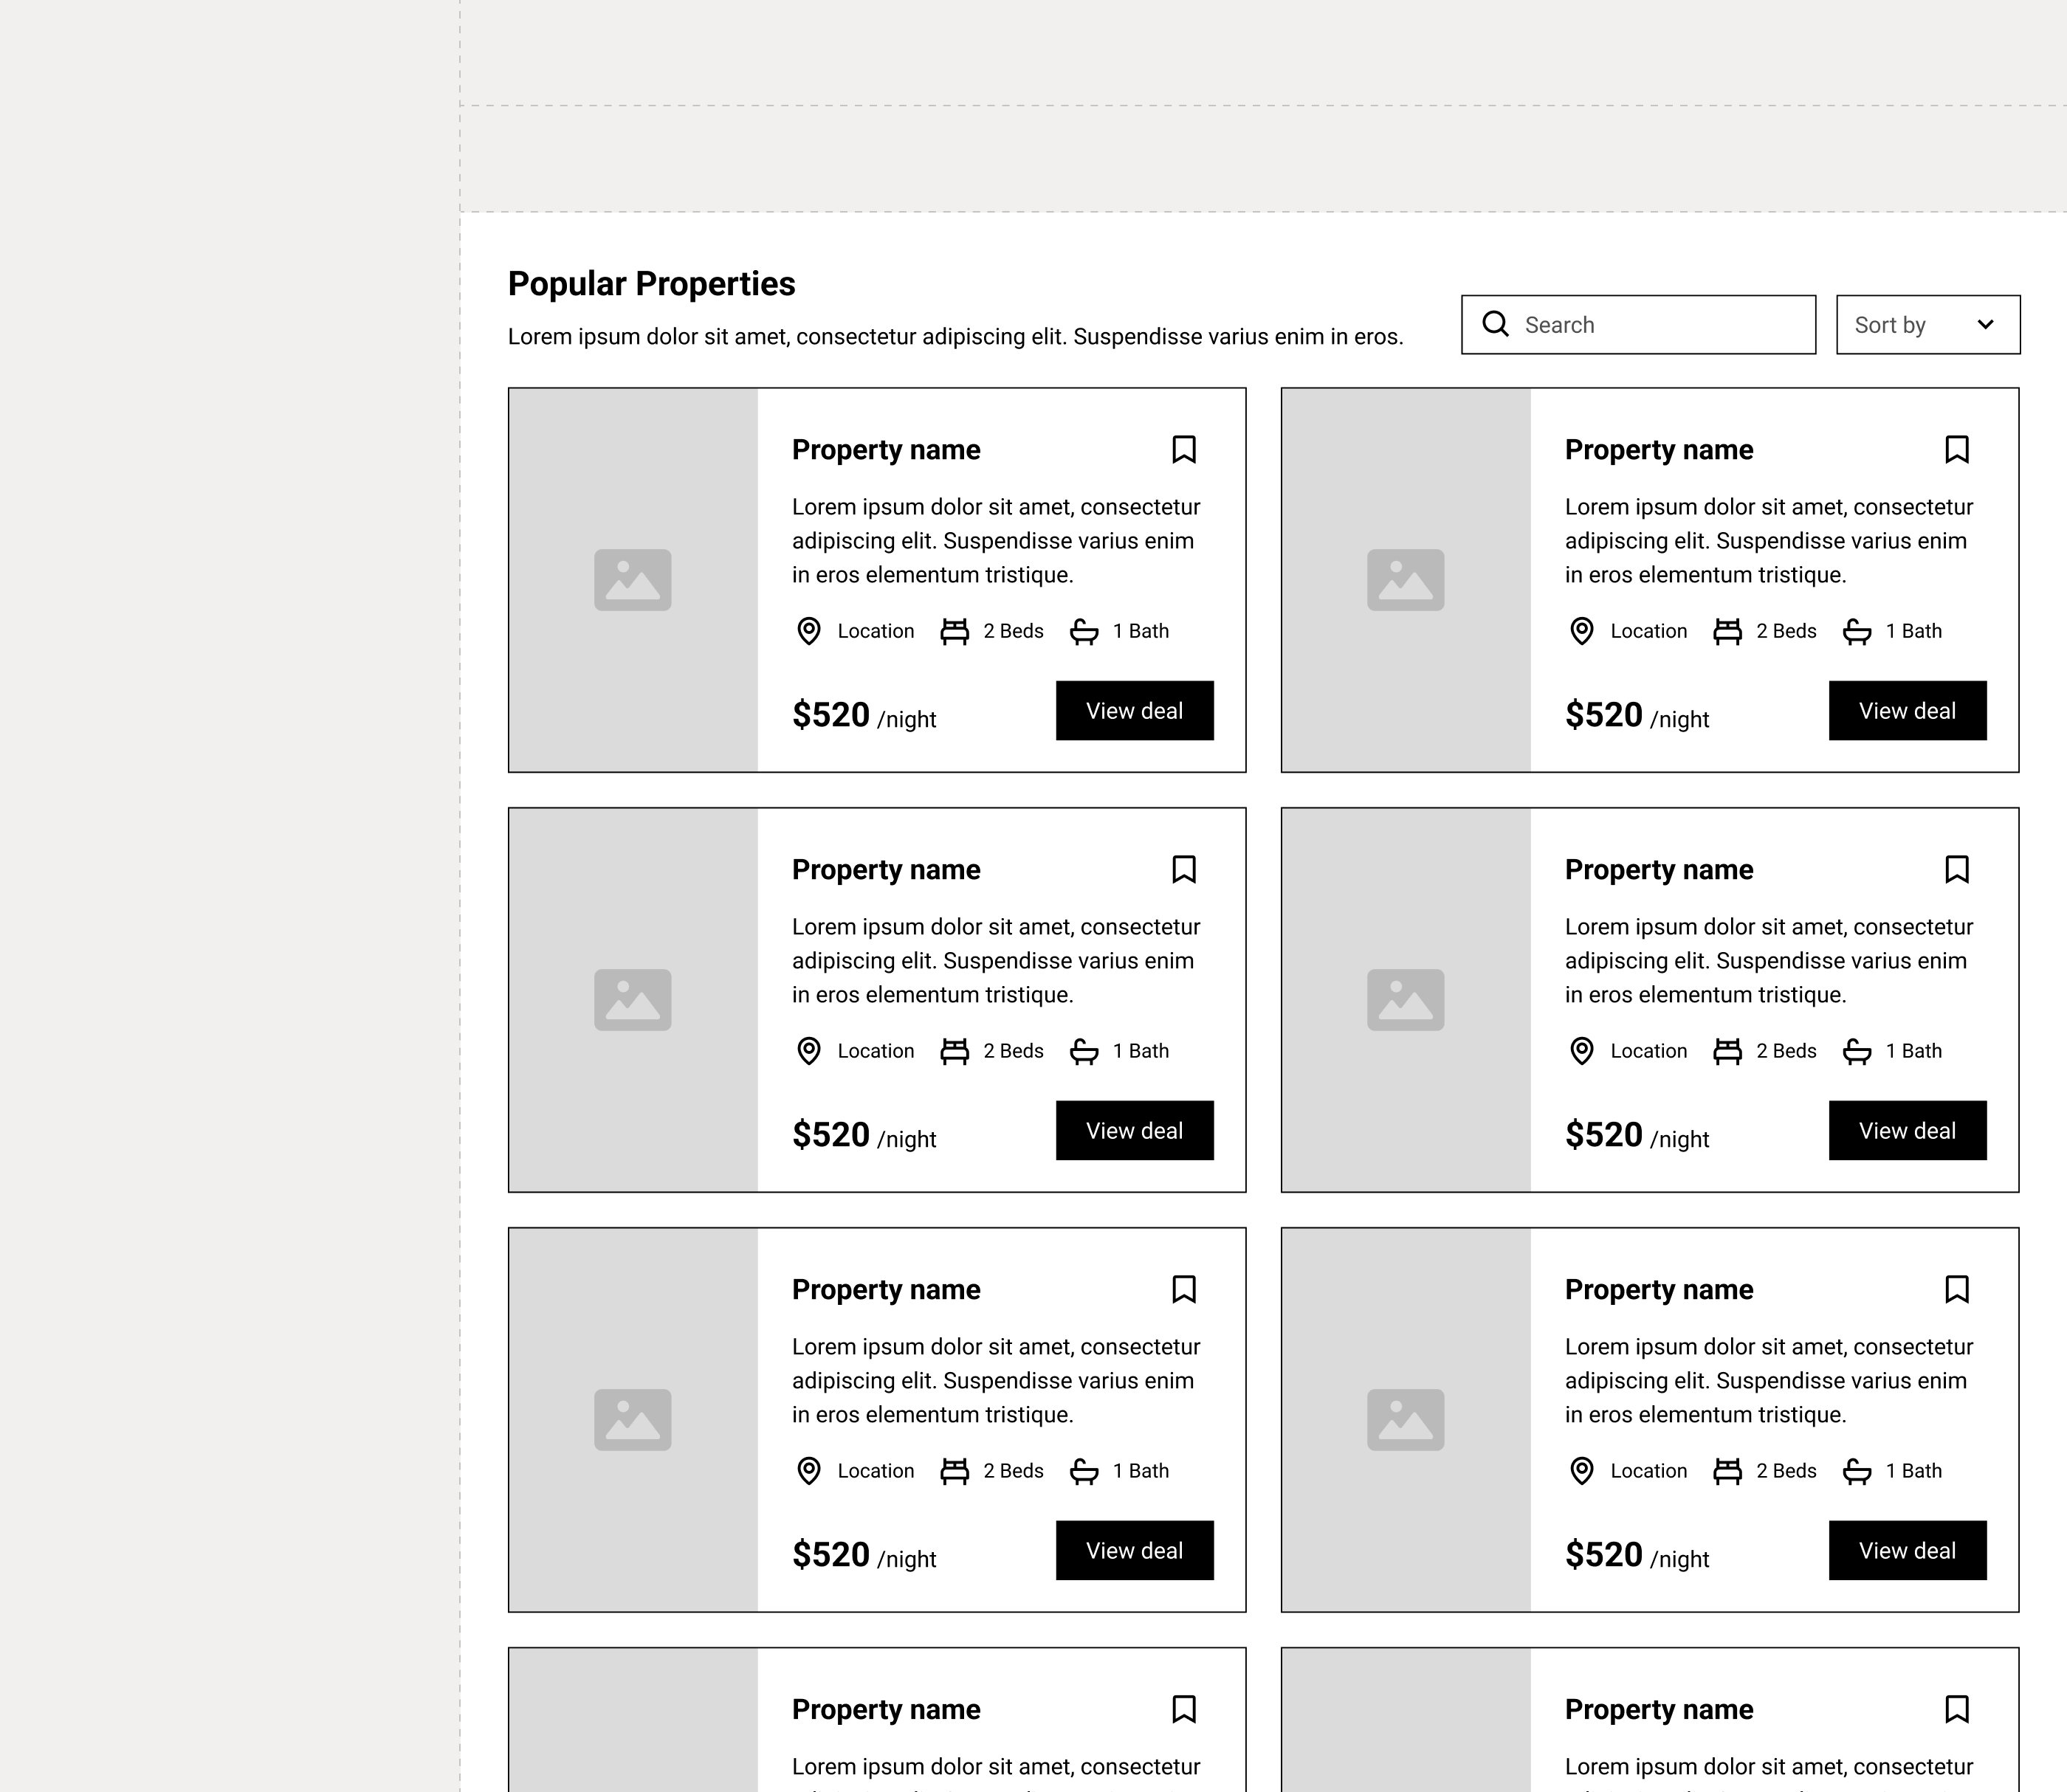Bookmark the second-row right property card
This screenshot has height=1792, width=2067.
(1957, 870)
